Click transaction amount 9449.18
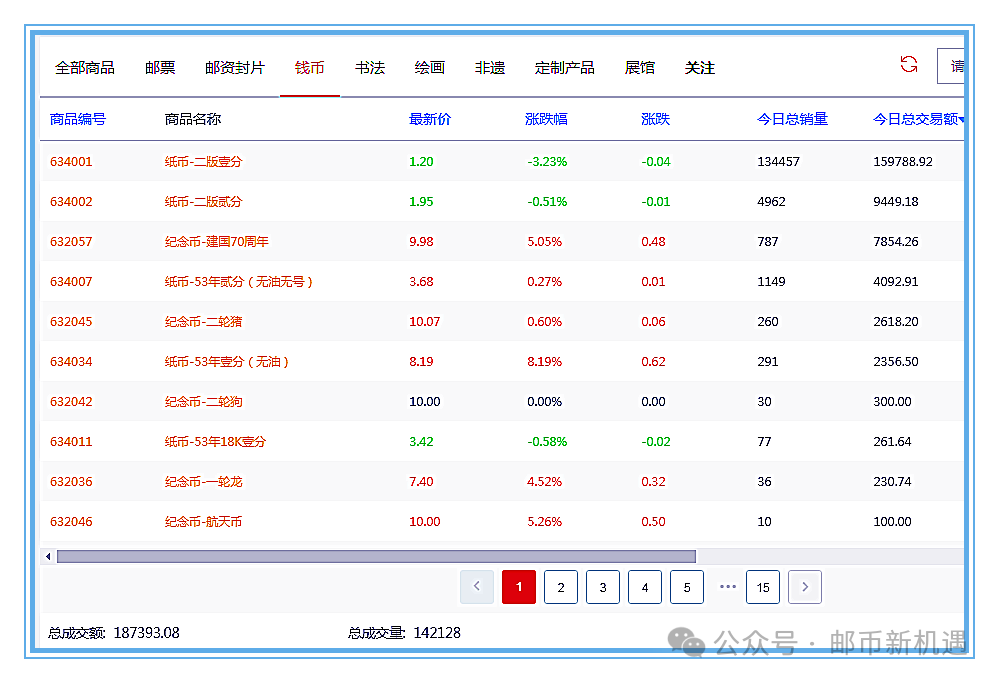999x683 pixels. tap(896, 202)
